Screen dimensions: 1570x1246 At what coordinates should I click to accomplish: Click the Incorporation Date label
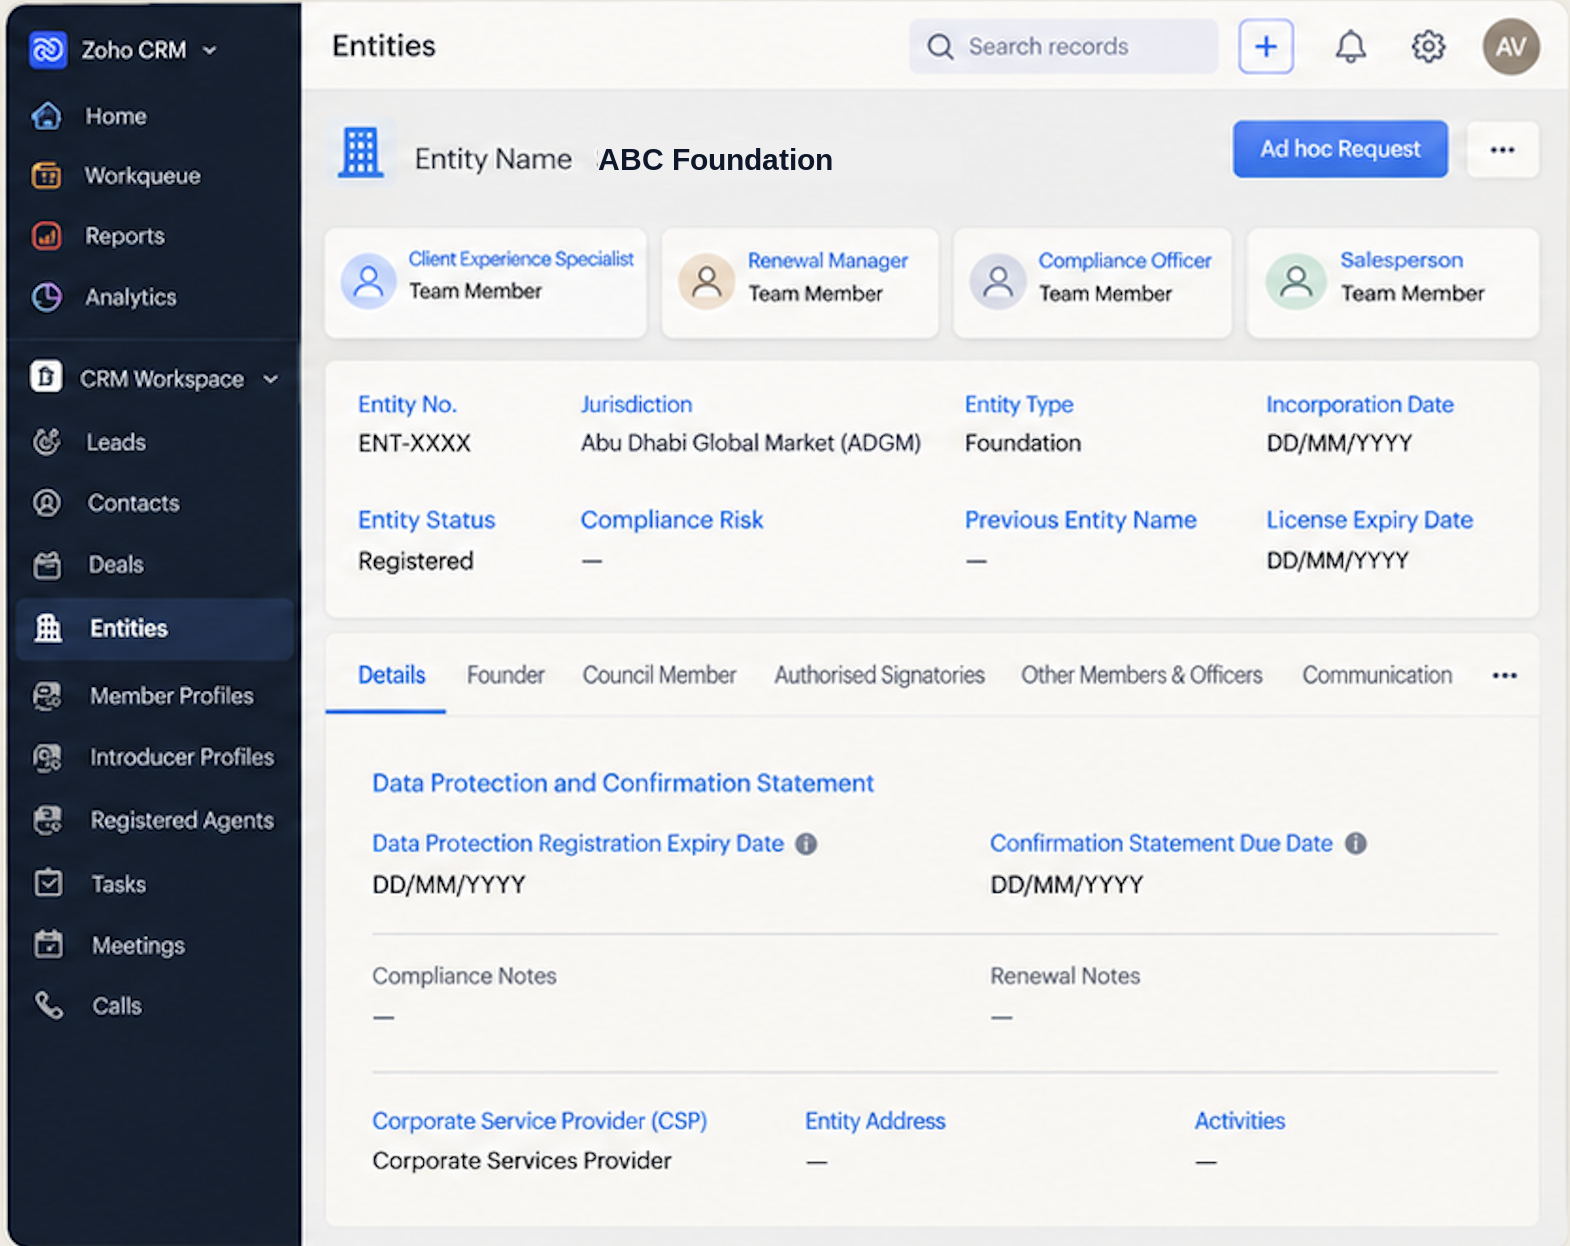tap(1360, 405)
